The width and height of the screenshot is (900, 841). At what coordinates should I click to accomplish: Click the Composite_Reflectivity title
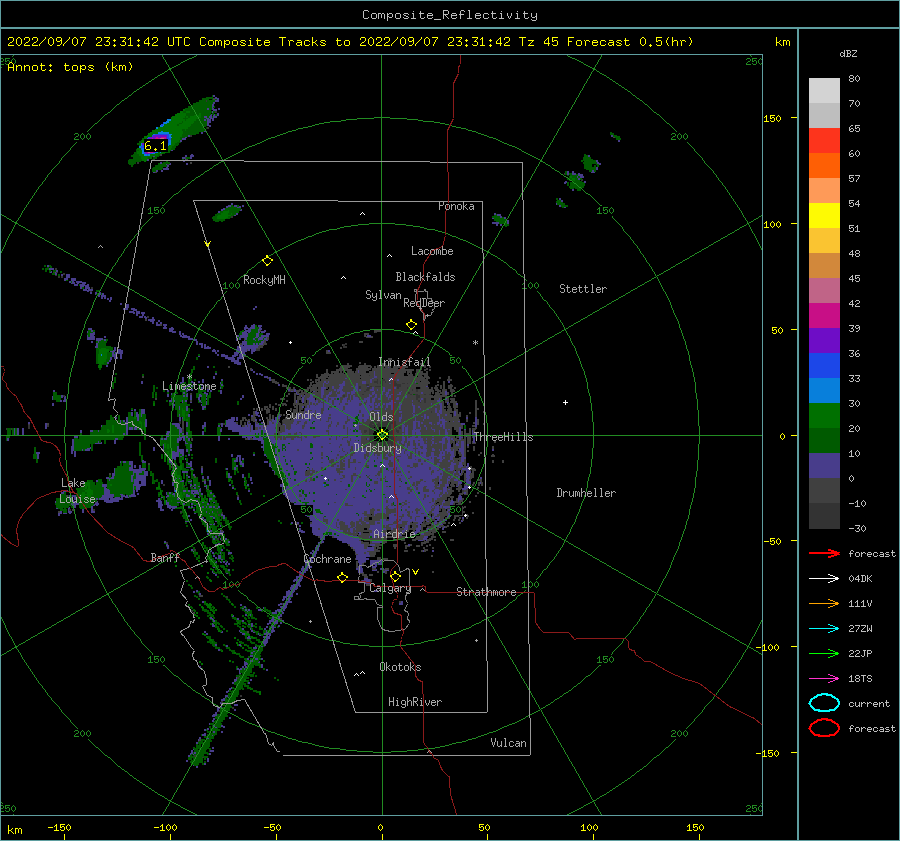449,15
